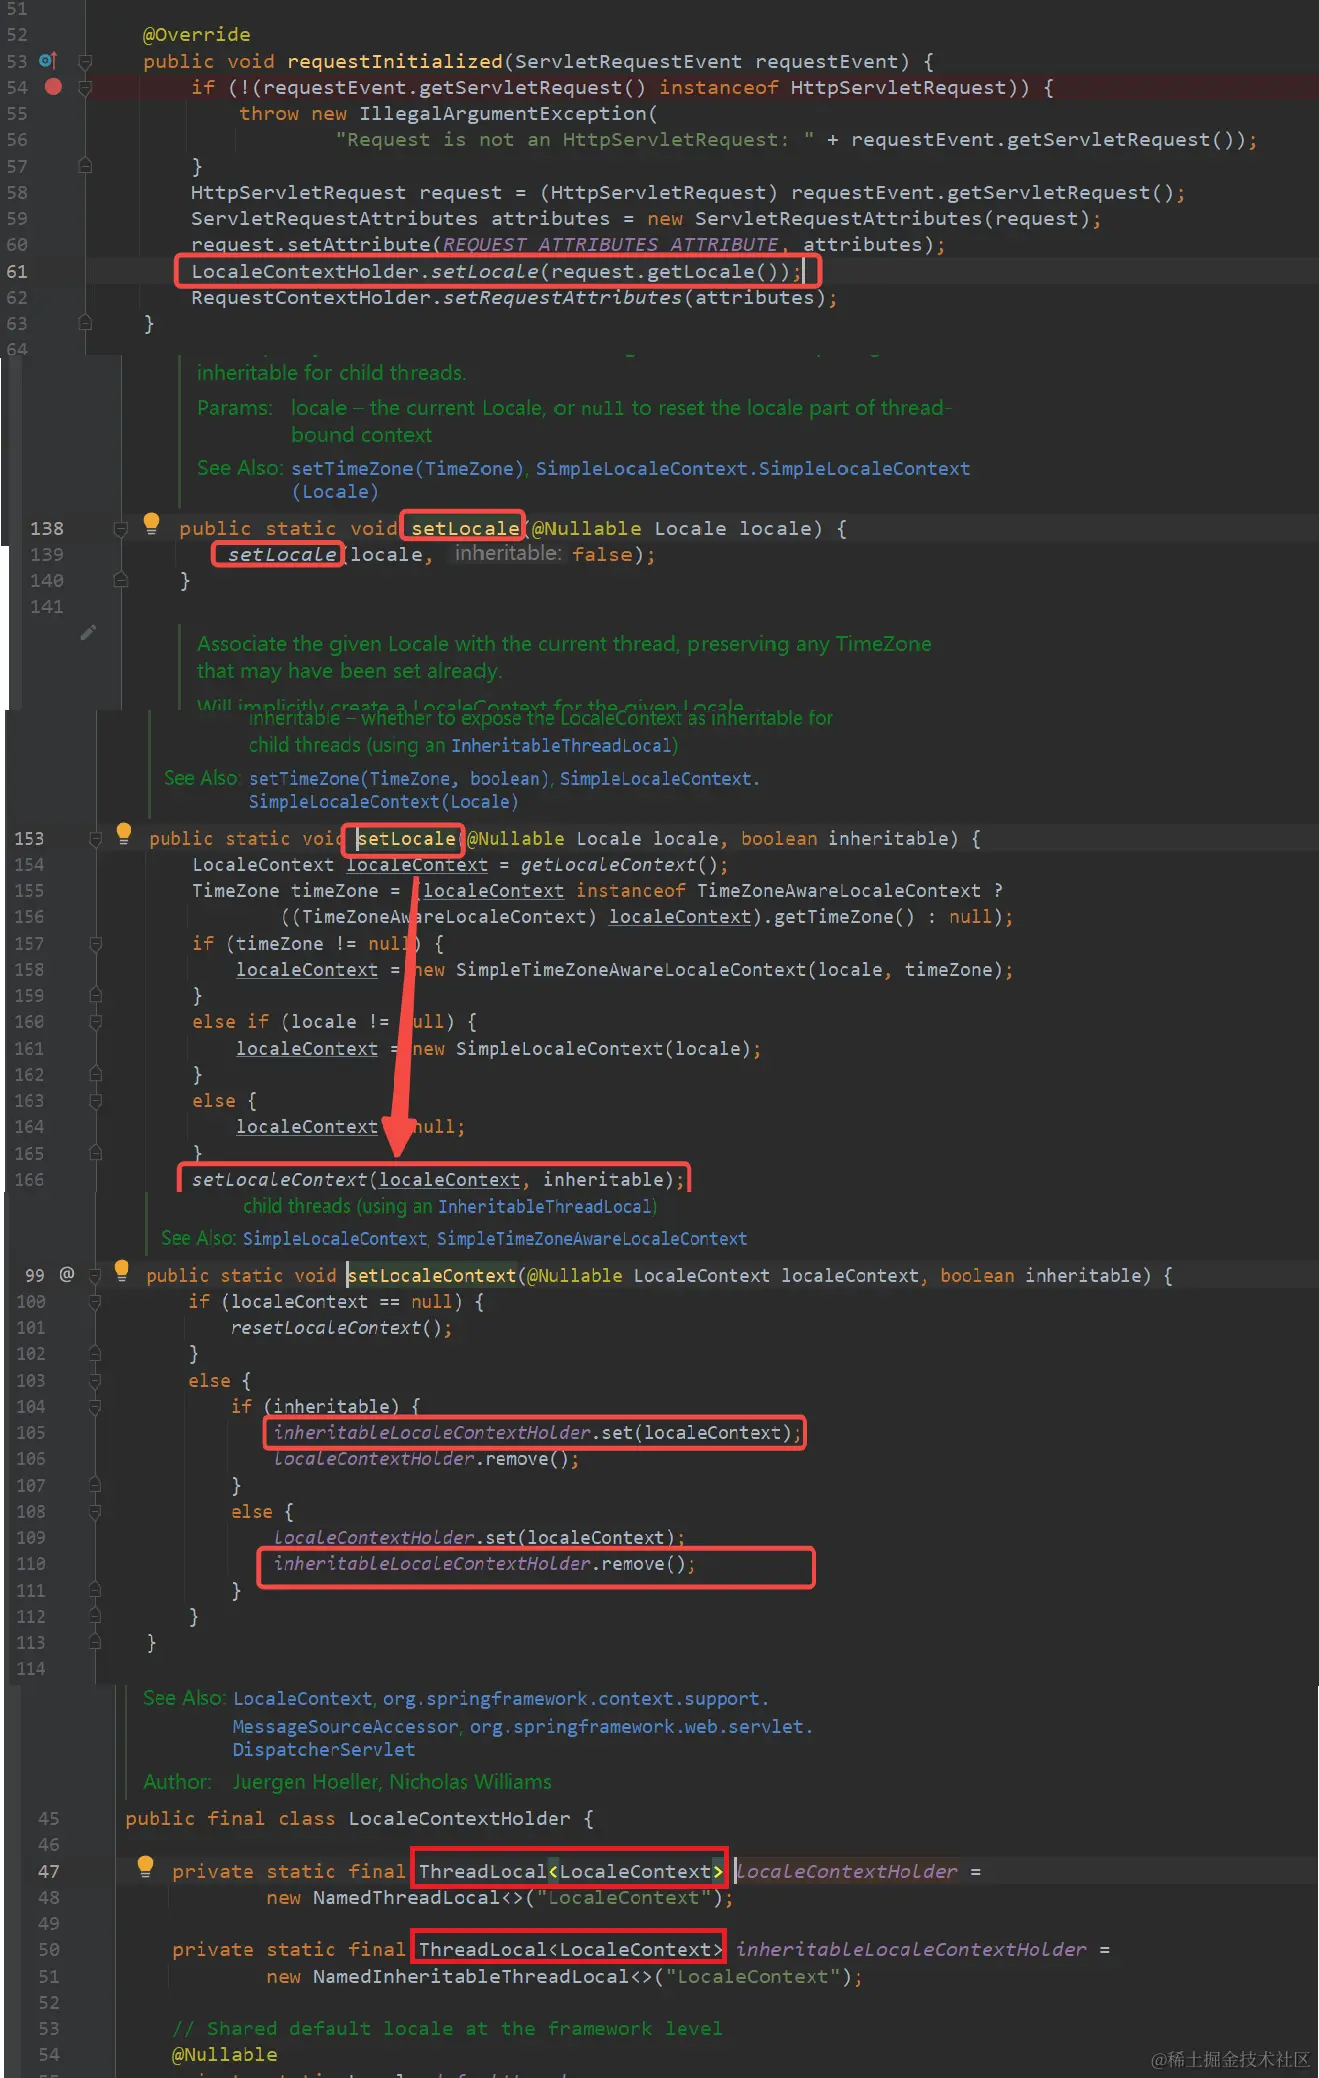Click the pencil edit-doc icon in gutter
This screenshot has width=1319, height=2078.
click(88, 632)
